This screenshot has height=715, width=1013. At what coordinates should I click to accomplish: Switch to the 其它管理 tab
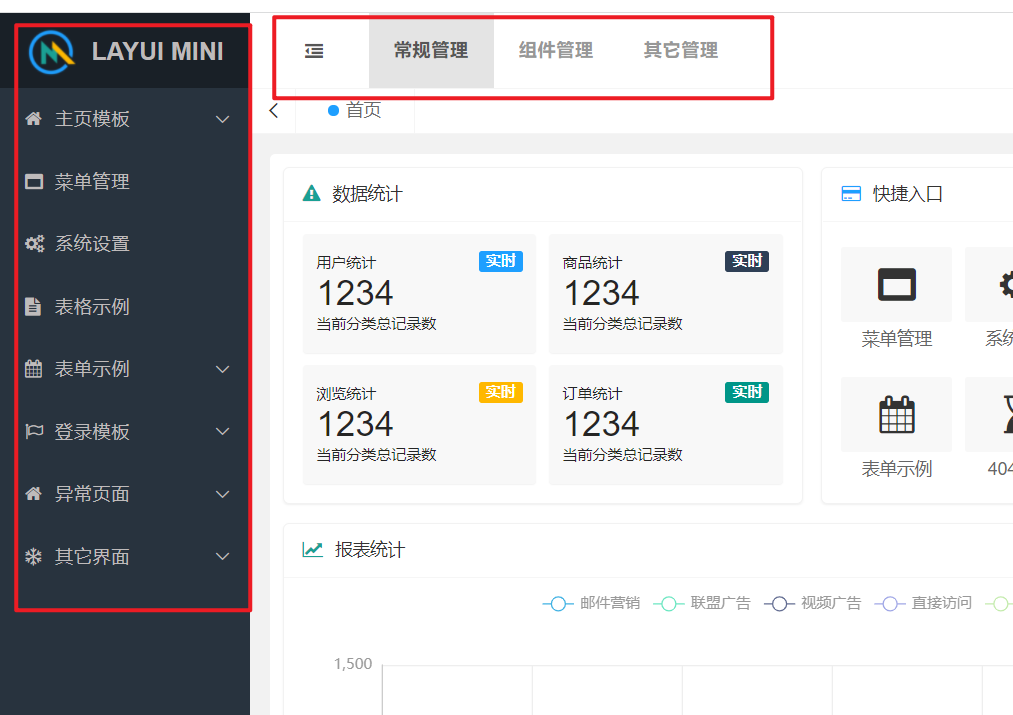tap(680, 49)
